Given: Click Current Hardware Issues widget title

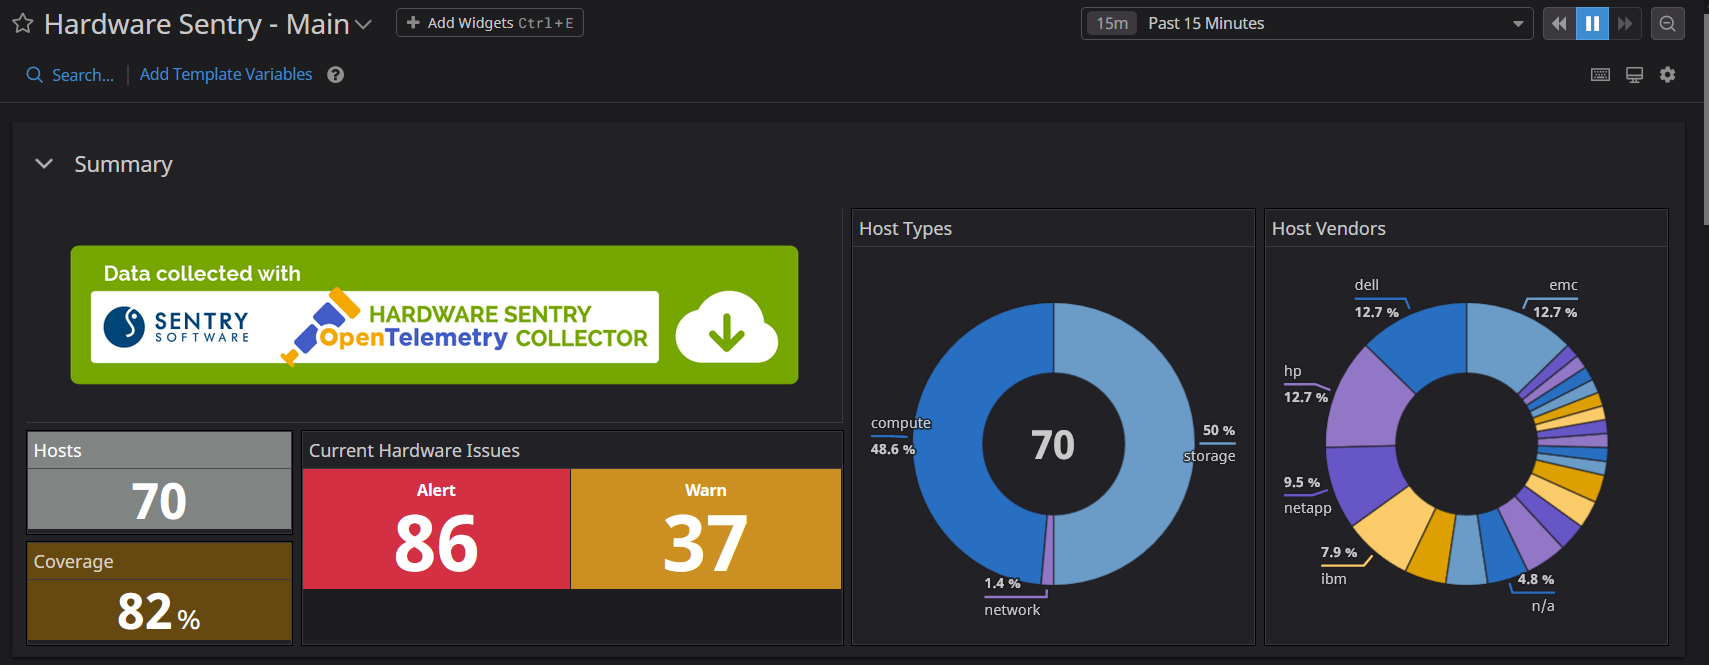Looking at the screenshot, I should tap(414, 451).
